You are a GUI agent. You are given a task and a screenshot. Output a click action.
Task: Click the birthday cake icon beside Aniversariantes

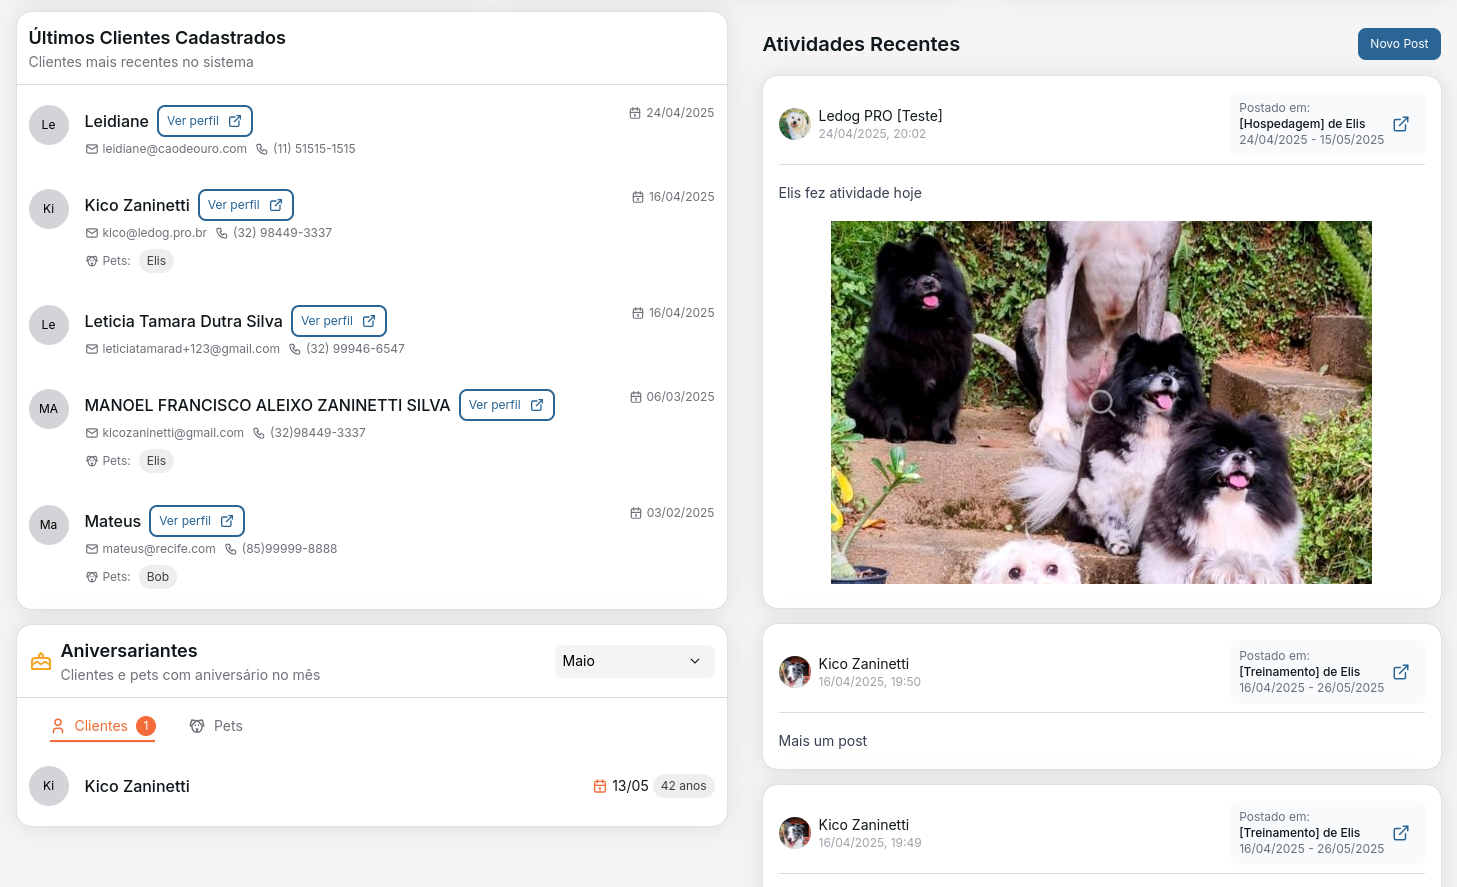(x=41, y=662)
